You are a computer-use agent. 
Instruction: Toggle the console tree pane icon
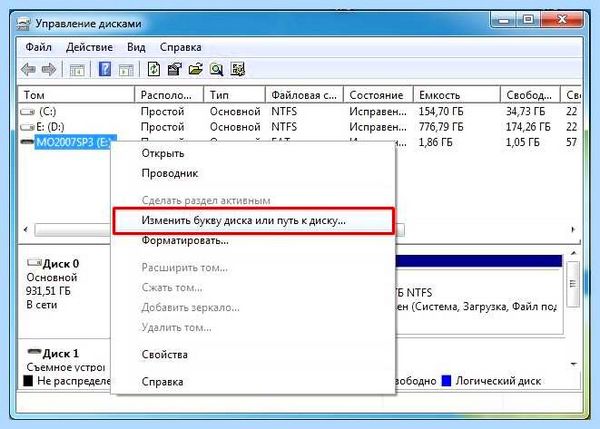(77, 70)
